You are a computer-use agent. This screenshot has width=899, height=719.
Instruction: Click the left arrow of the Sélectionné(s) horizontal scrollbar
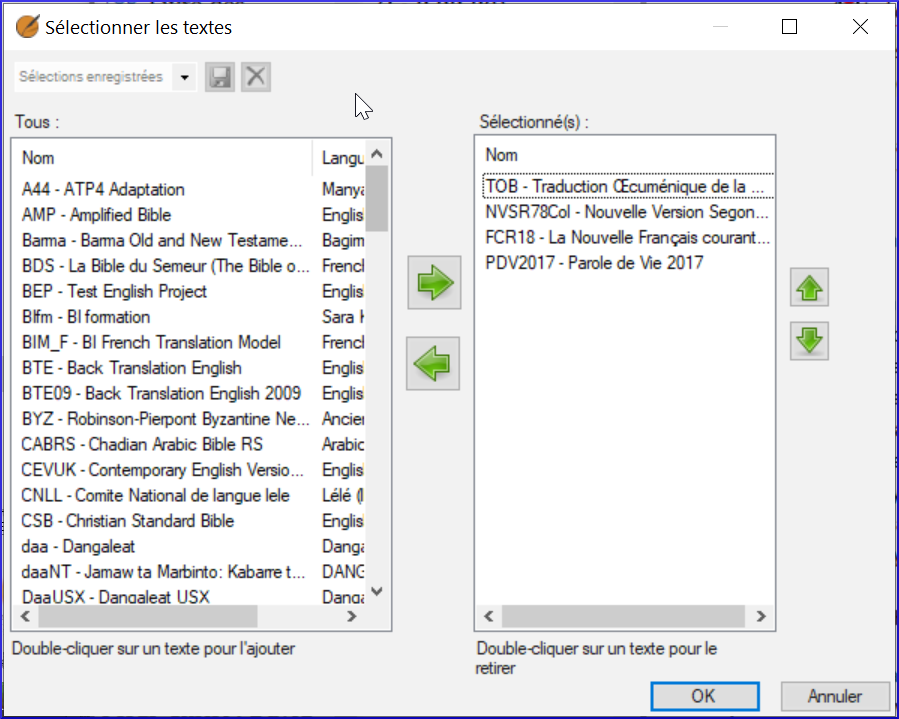pyautogui.click(x=488, y=616)
